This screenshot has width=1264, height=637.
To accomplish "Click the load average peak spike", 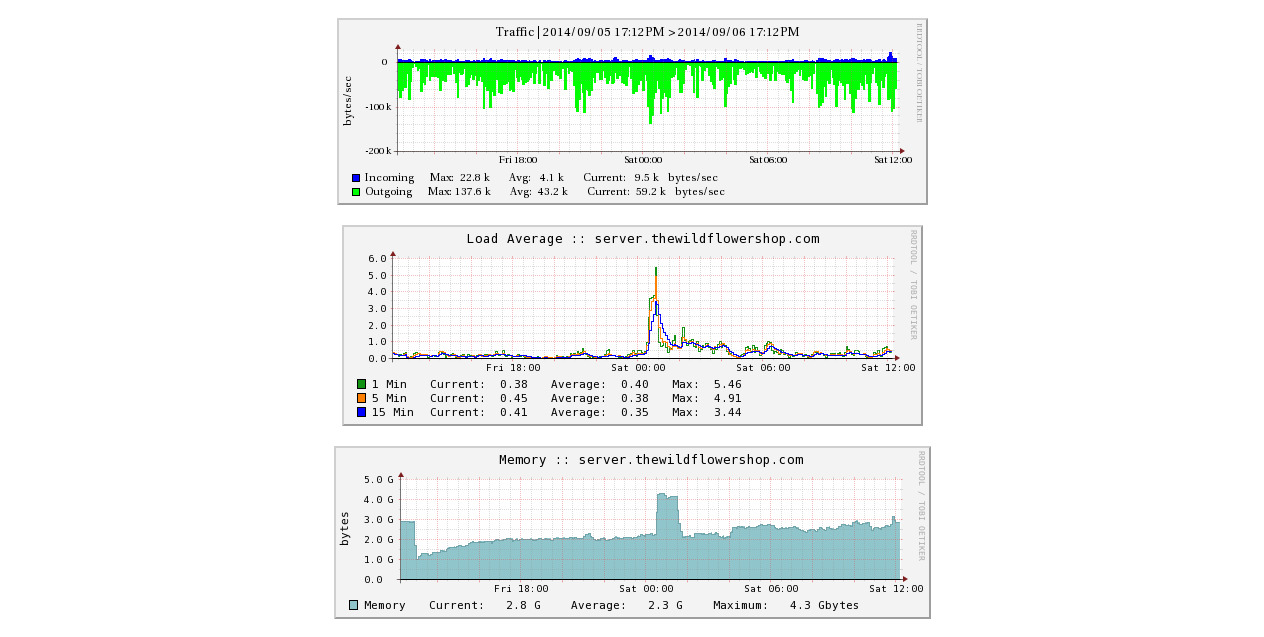I will 655,272.
